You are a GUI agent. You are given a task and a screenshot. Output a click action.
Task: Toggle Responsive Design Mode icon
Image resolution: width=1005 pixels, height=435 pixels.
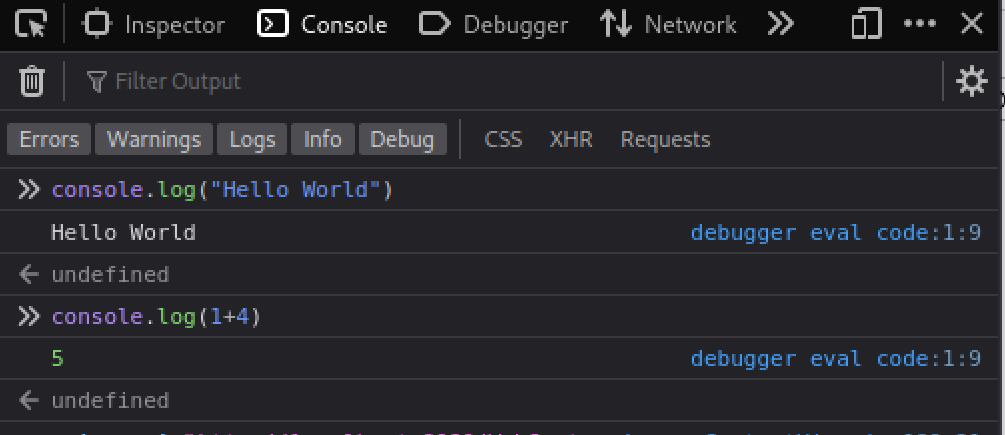(x=865, y=25)
